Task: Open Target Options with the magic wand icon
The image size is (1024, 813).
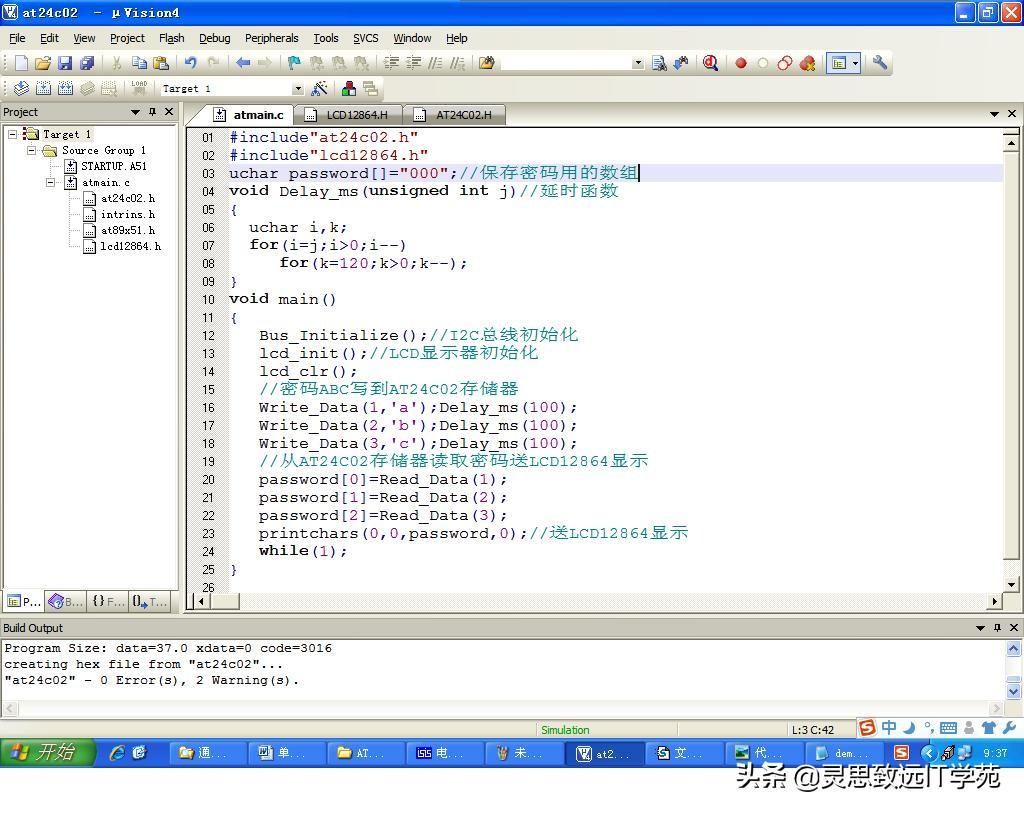Action: click(x=320, y=89)
